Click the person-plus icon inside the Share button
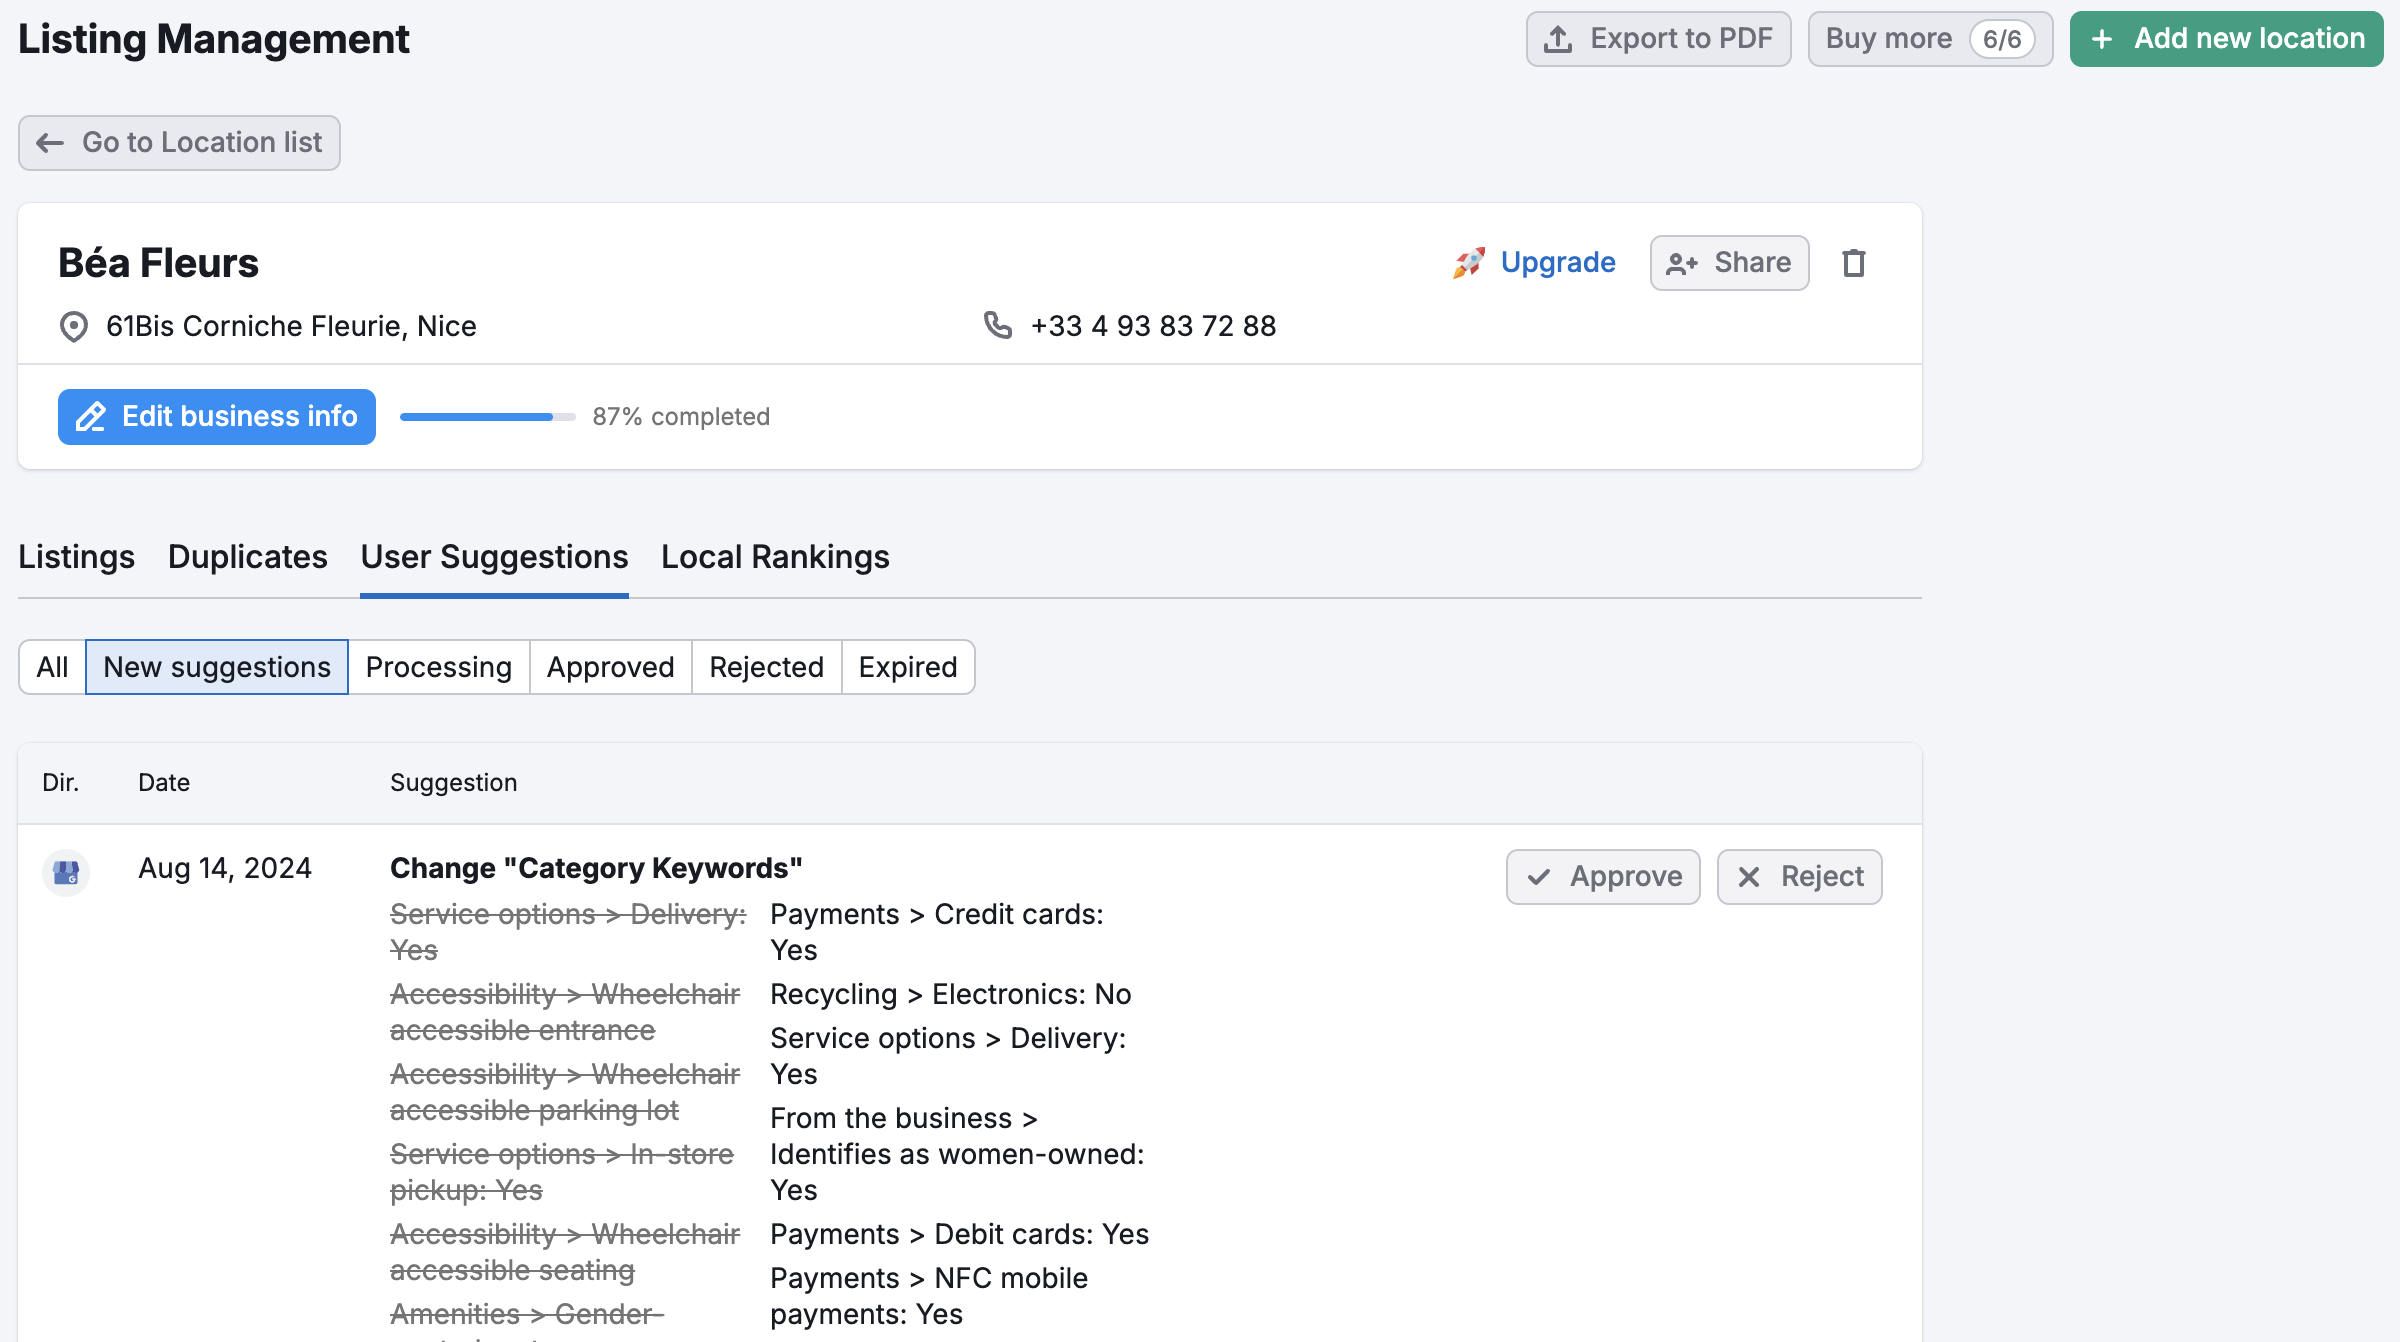The image size is (2400, 1342). [x=1681, y=263]
